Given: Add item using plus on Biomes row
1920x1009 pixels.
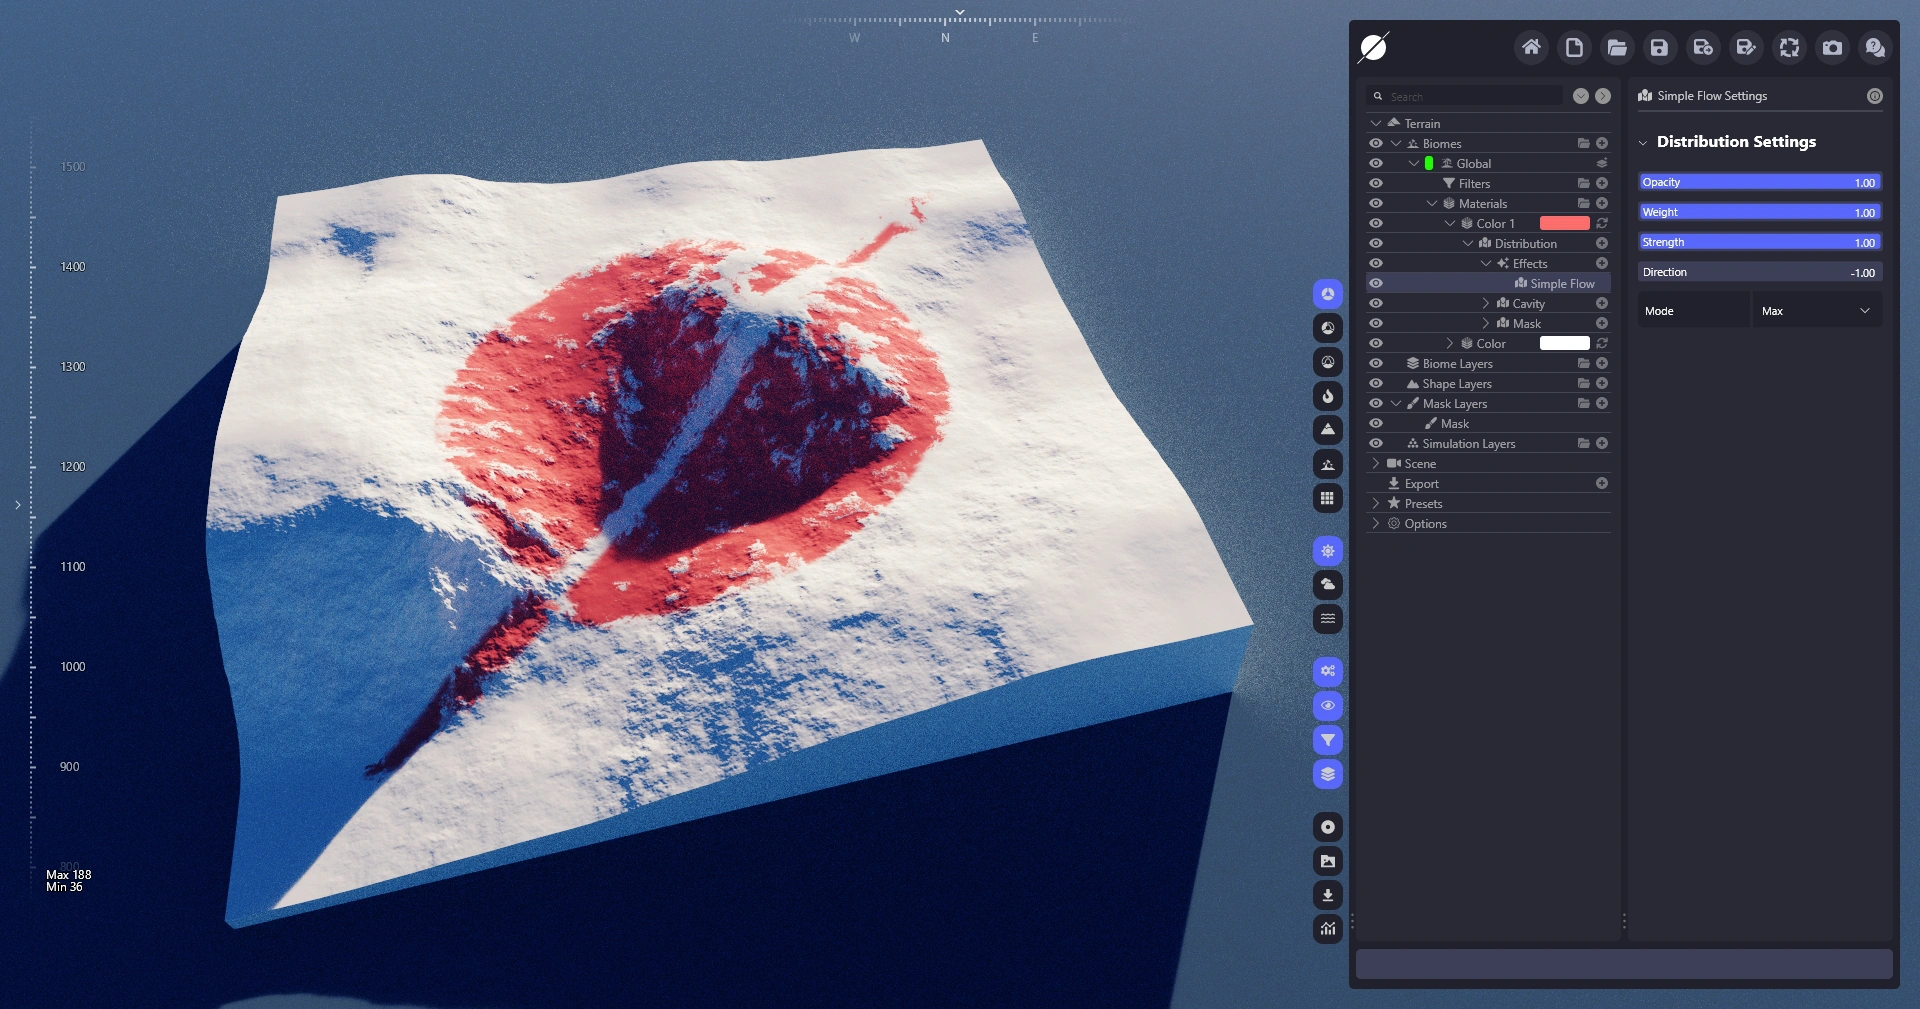Looking at the screenshot, I should click(x=1602, y=143).
